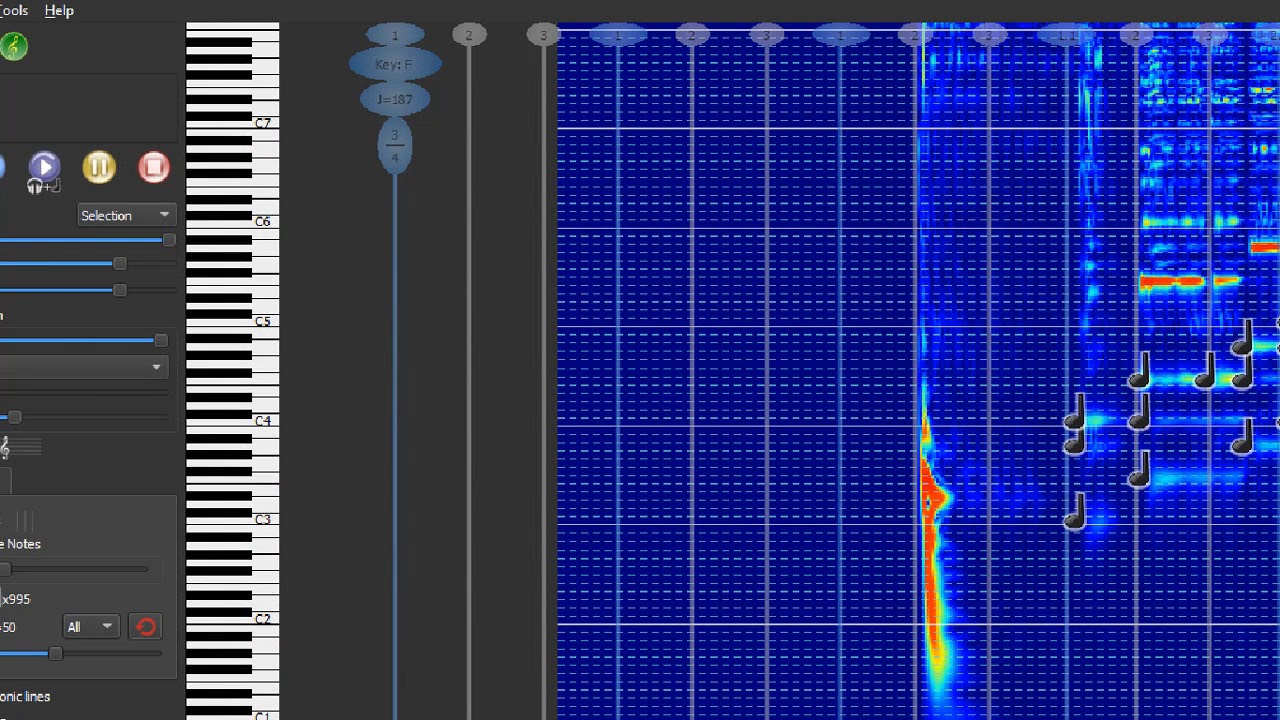This screenshot has height=720, width=1280.
Task: Select the lone F3 note between C3 and C4
Action: coord(1138,471)
